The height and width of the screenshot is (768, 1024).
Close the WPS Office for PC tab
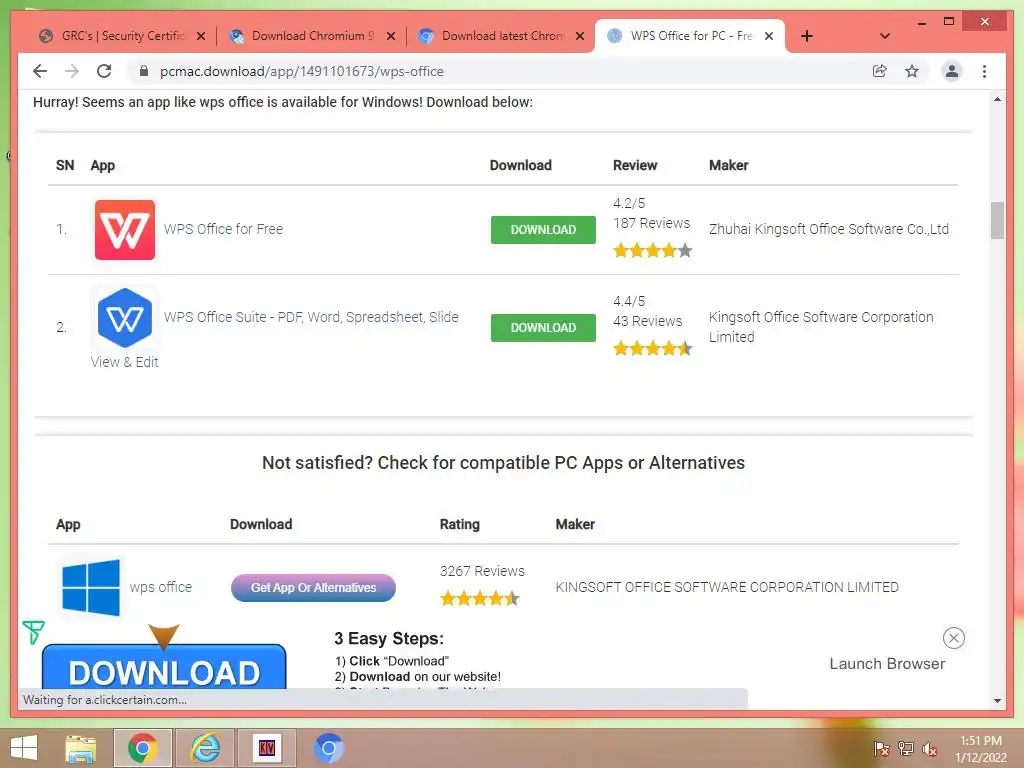click(x=769, y=36)
